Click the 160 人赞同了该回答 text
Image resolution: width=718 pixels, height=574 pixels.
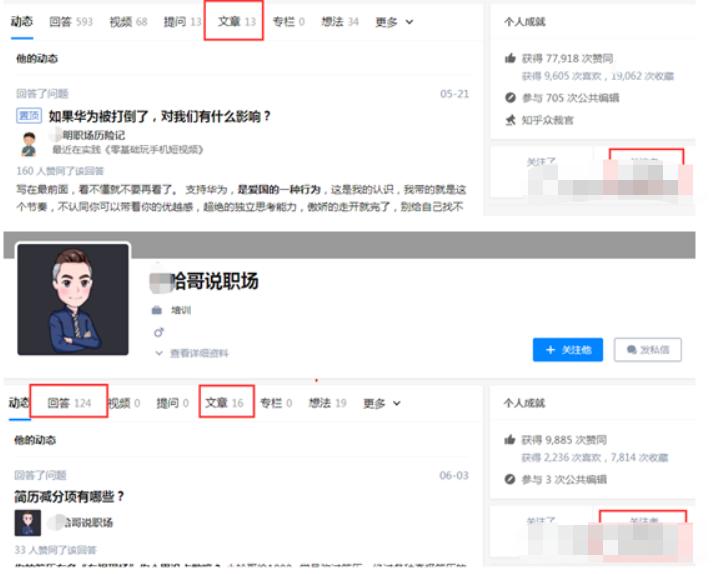[60, 171]
